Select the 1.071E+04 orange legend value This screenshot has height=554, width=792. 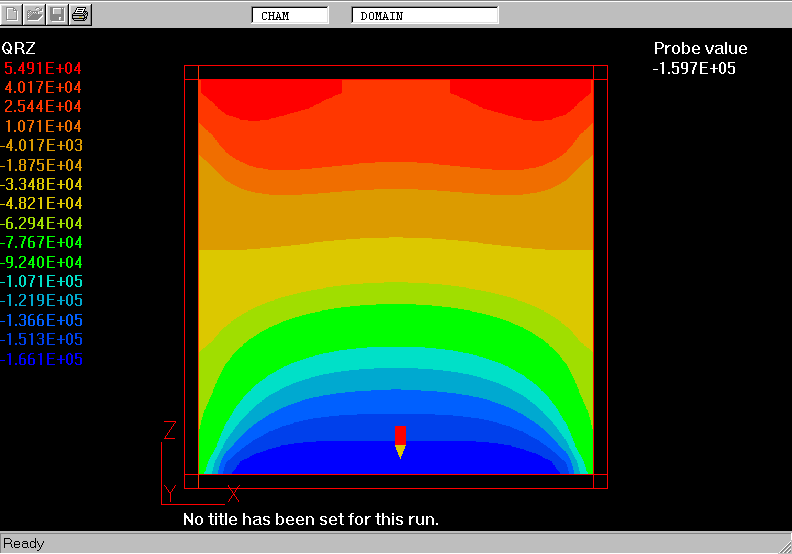[43, 127]
